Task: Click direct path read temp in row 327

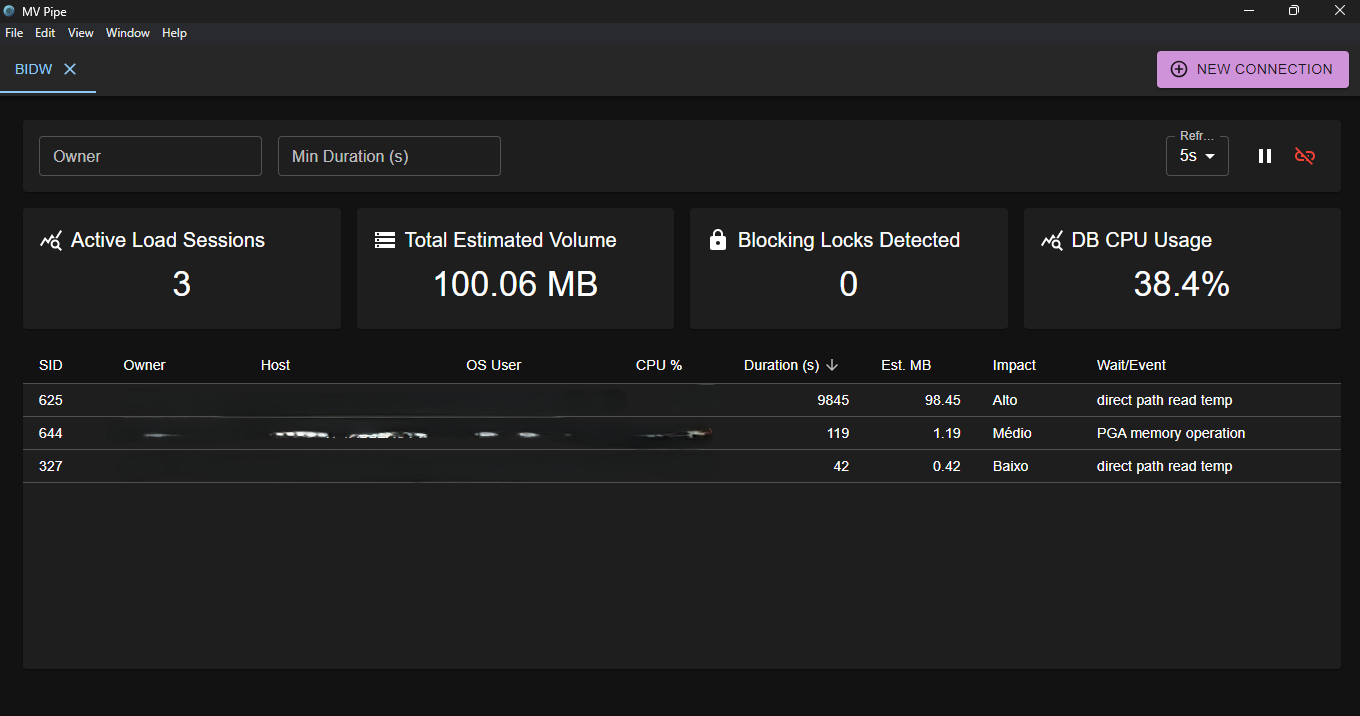Action: (x=1164, y=466)
